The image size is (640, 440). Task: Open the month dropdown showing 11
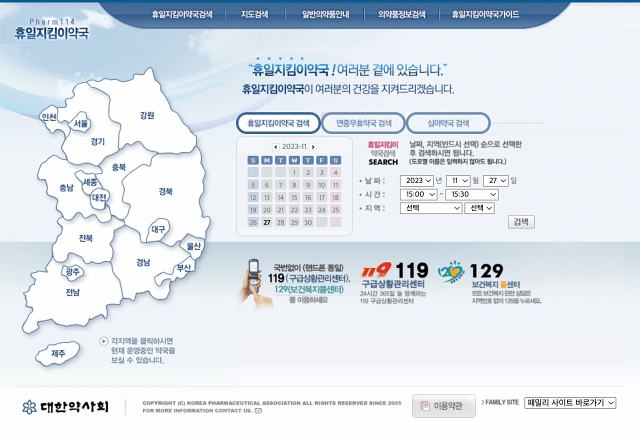pyautogui.click(x=458, y=181)
